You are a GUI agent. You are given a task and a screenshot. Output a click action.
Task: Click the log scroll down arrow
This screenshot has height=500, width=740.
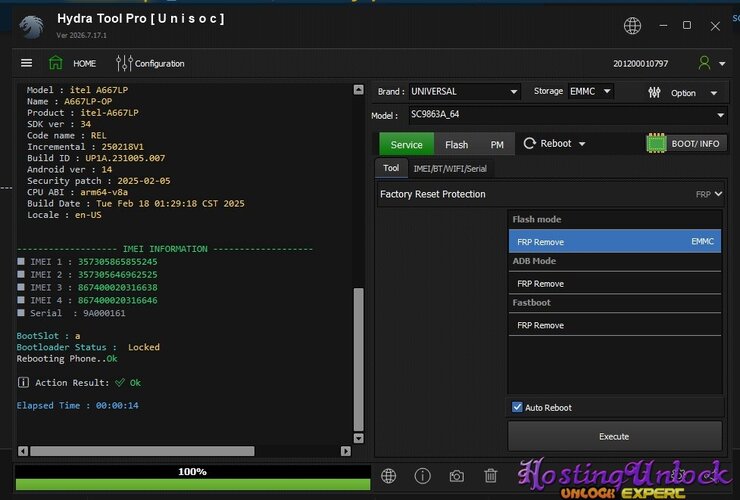tap(359, 438)
